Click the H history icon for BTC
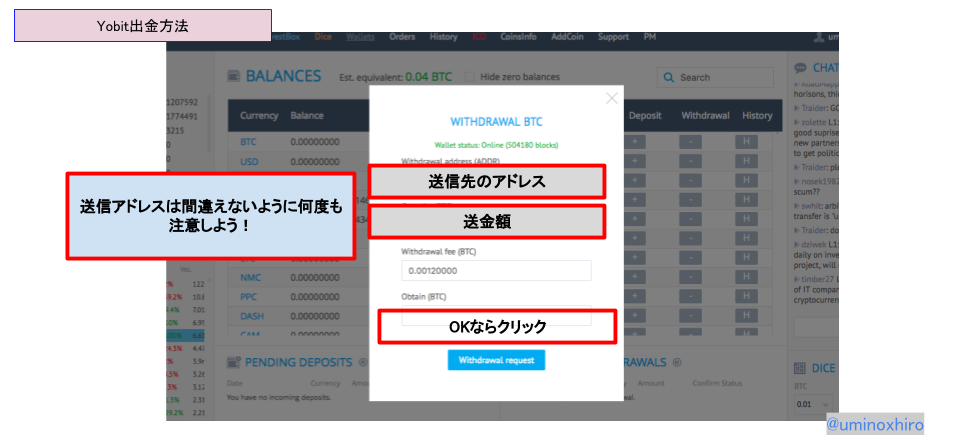The width and height of the screenshot is (954, 443). [x=746, y=142]
